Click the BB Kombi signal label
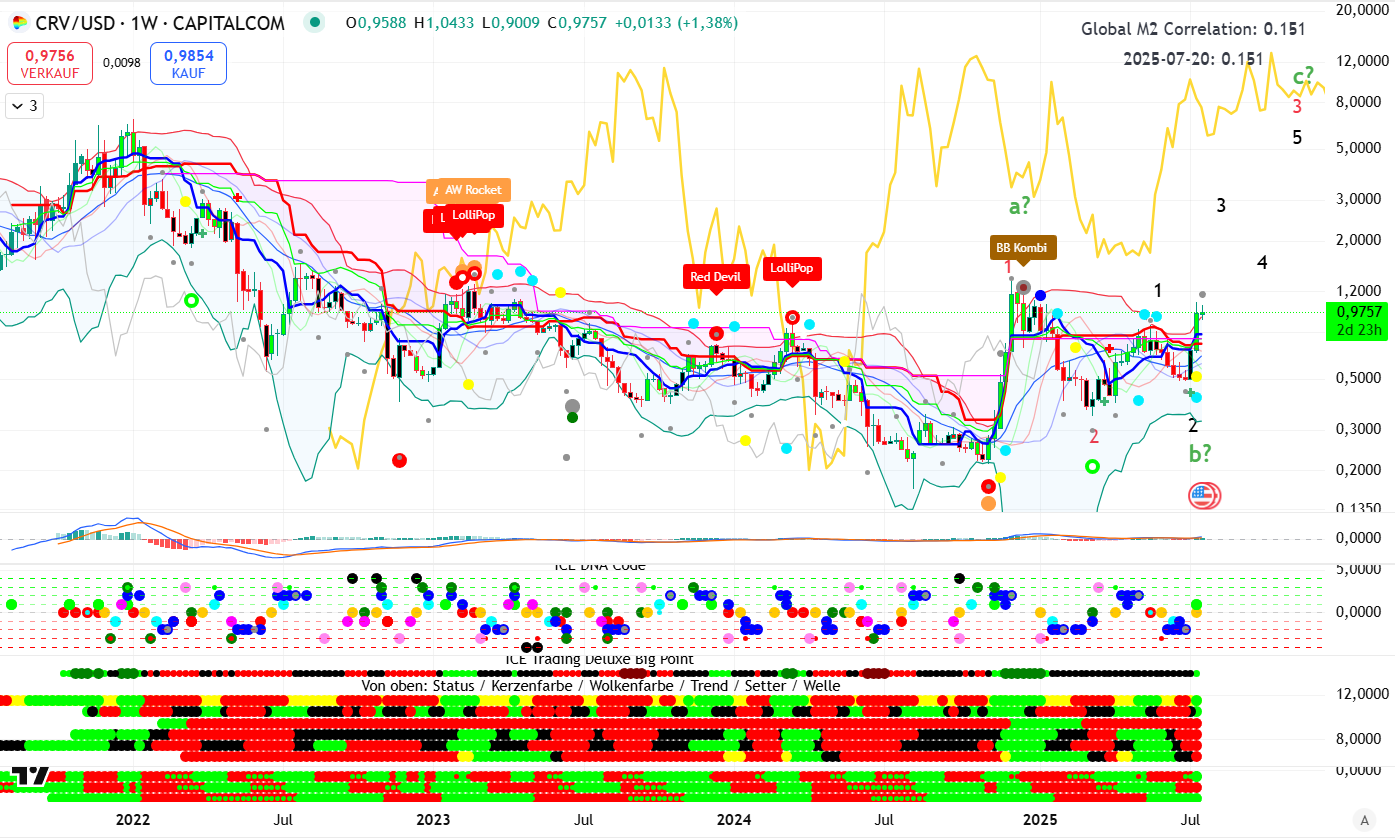Image resolution: width=1395 pixels, height=840 pixels. pyautogui.click(x=1022, y=247)
